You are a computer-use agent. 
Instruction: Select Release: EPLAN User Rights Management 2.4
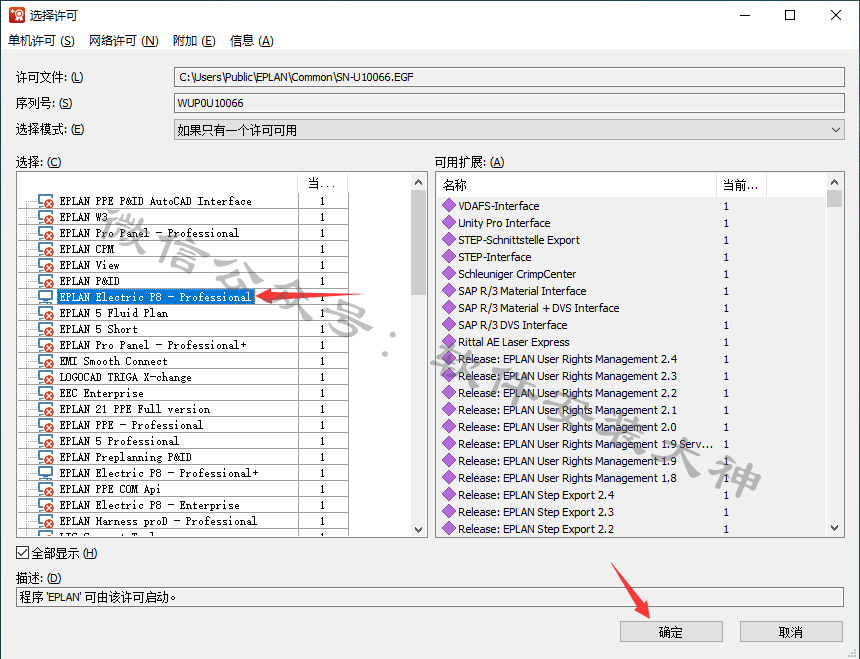point(567,359)
